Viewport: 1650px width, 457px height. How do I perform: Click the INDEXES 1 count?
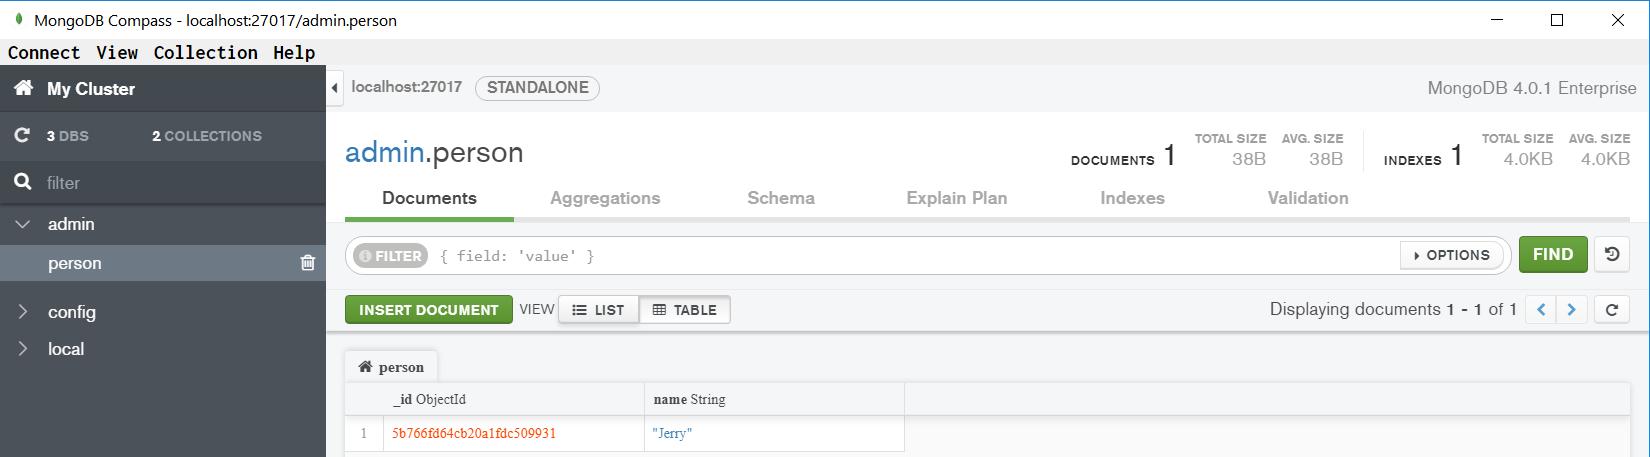point(1423,157)
